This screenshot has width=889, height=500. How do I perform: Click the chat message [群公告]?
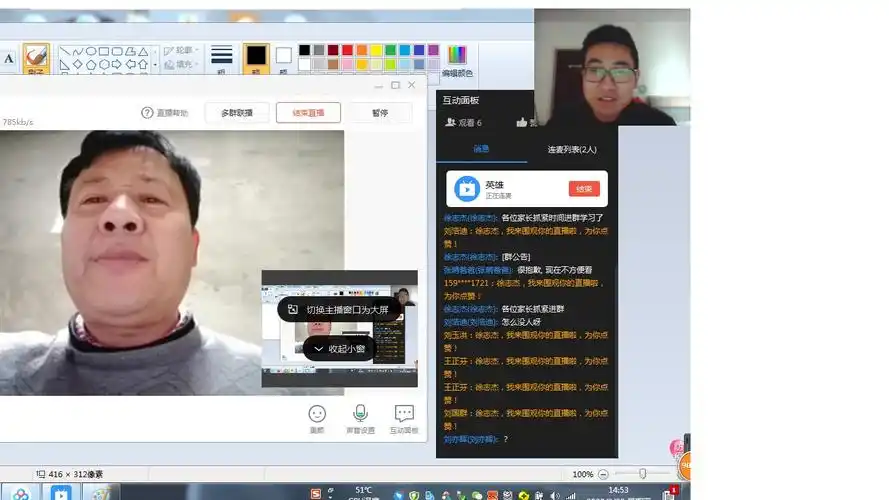(x=516, y=257)
